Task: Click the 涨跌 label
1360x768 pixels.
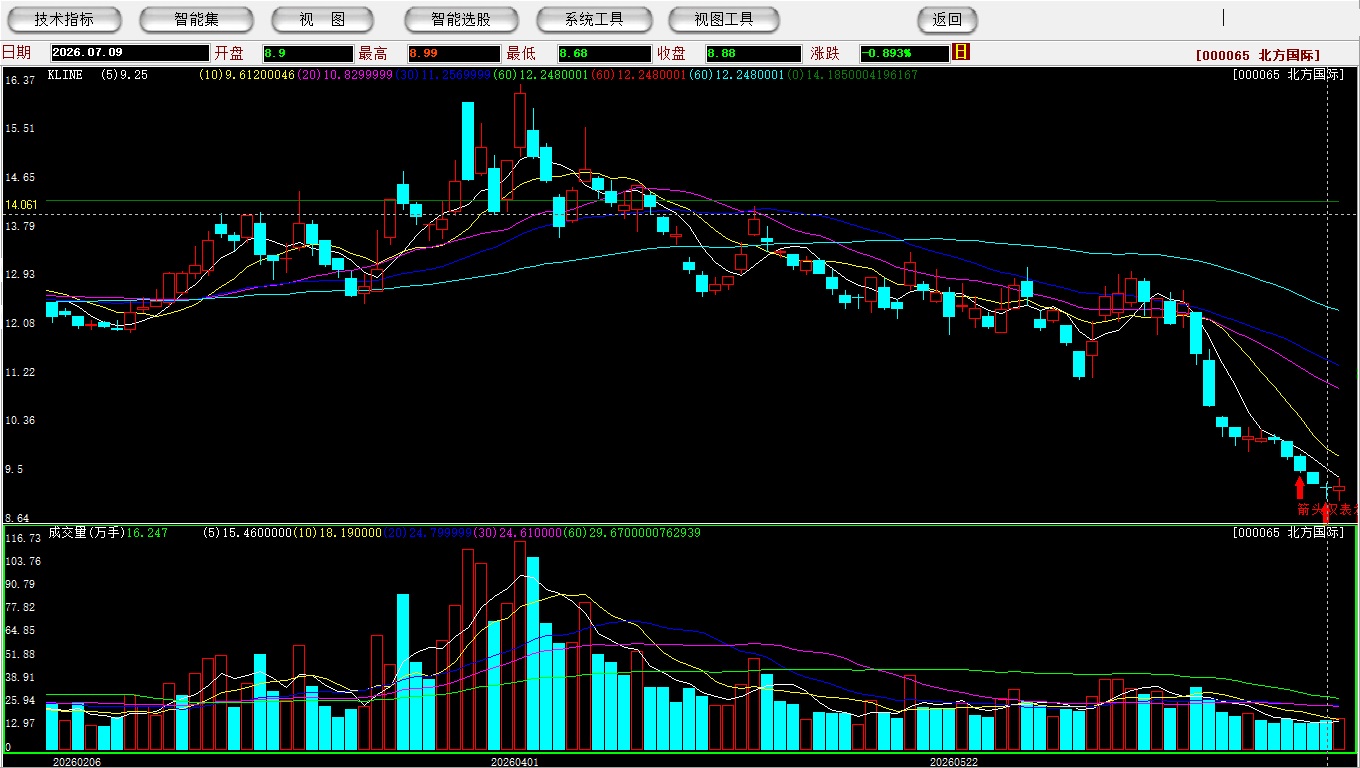Action: tap(825, 53)
